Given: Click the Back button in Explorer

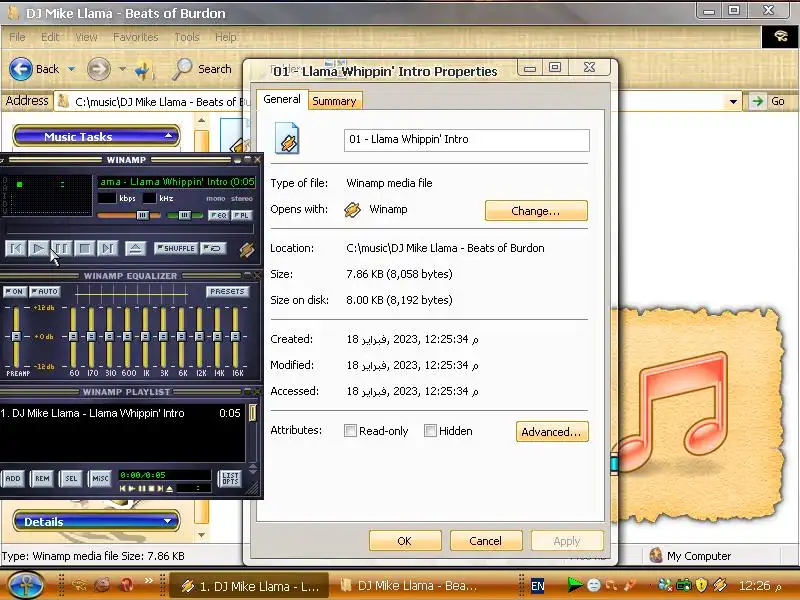Looking at the screenshot, I should pyautogui.click(x=34, y=69).
